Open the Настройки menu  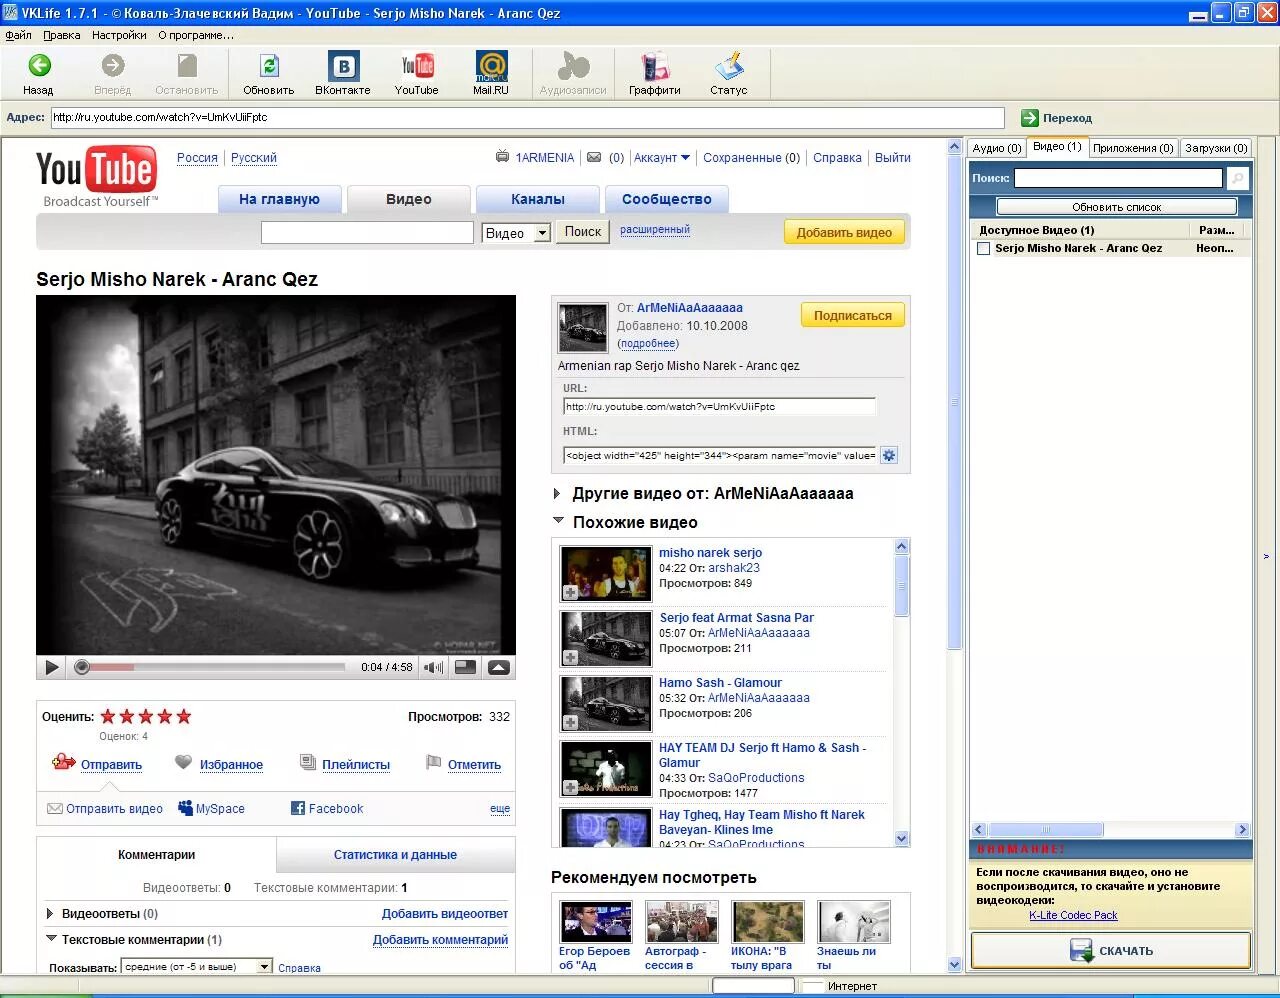point(119,35)
